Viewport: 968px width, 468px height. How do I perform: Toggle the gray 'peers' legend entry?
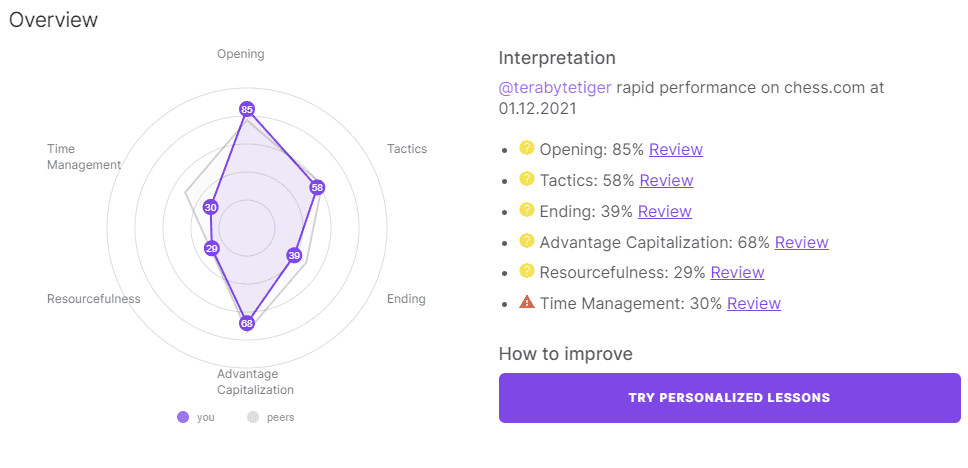[271, 417]
